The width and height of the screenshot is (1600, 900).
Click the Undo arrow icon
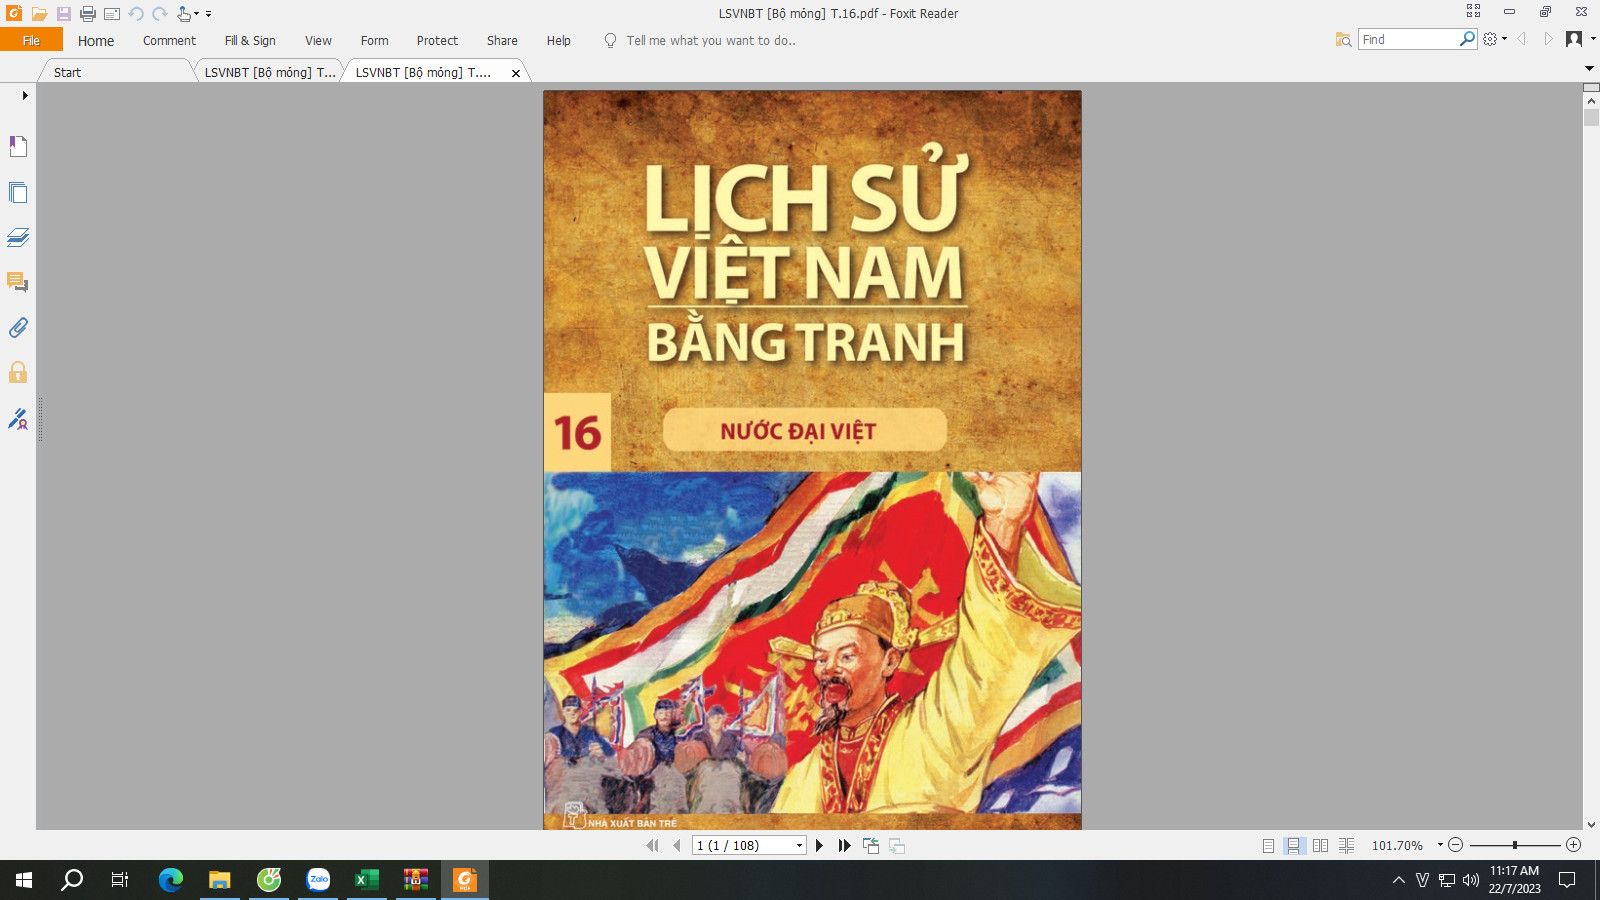tap(136, 14)
